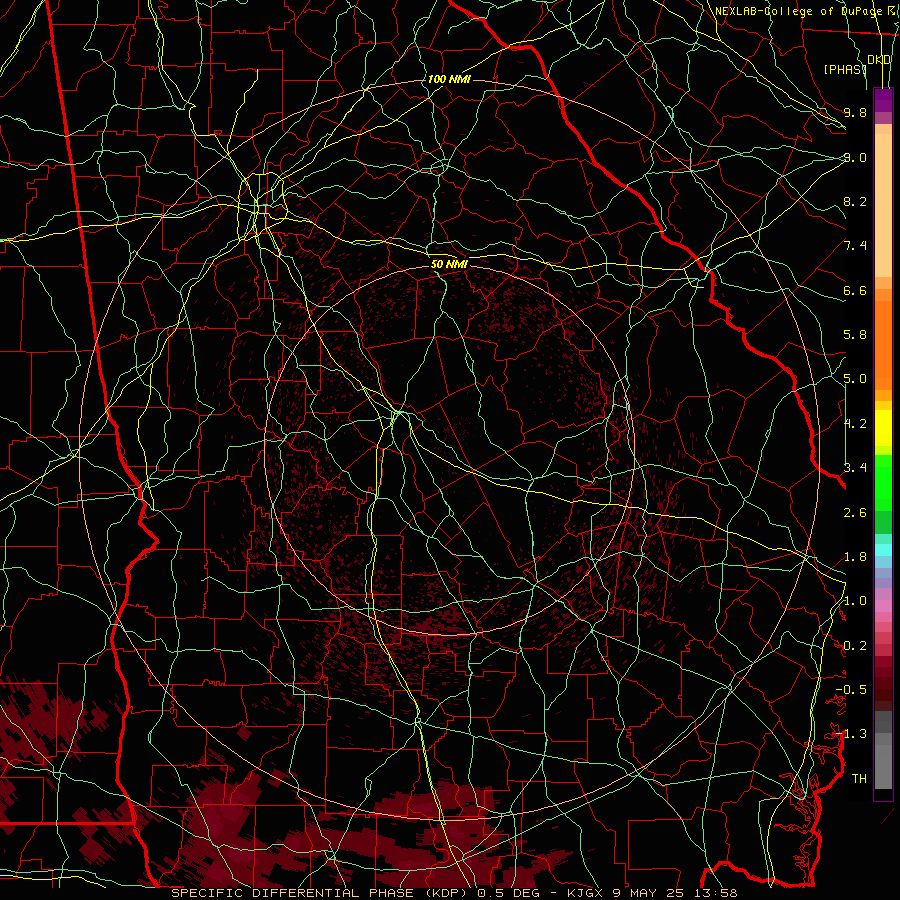Click the -0.5 value on color scale
This screenshot has height=900, width=900.
pyautogui.click(x=851, y=690)
